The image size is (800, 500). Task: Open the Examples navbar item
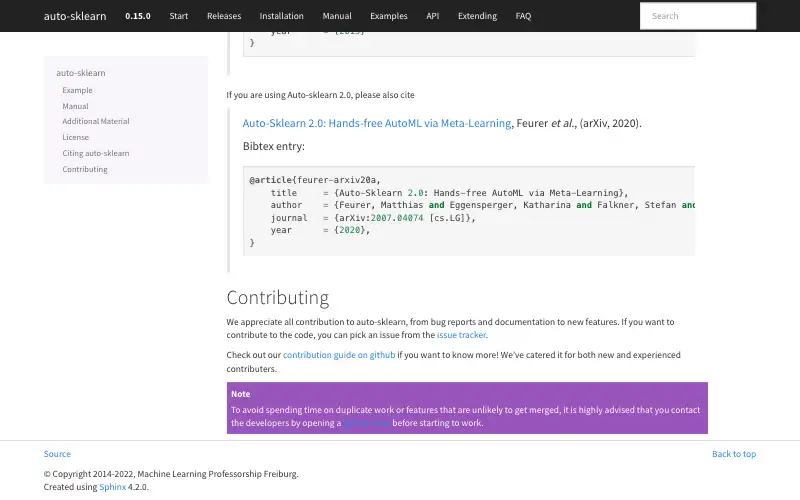click(x=389, y=16)
